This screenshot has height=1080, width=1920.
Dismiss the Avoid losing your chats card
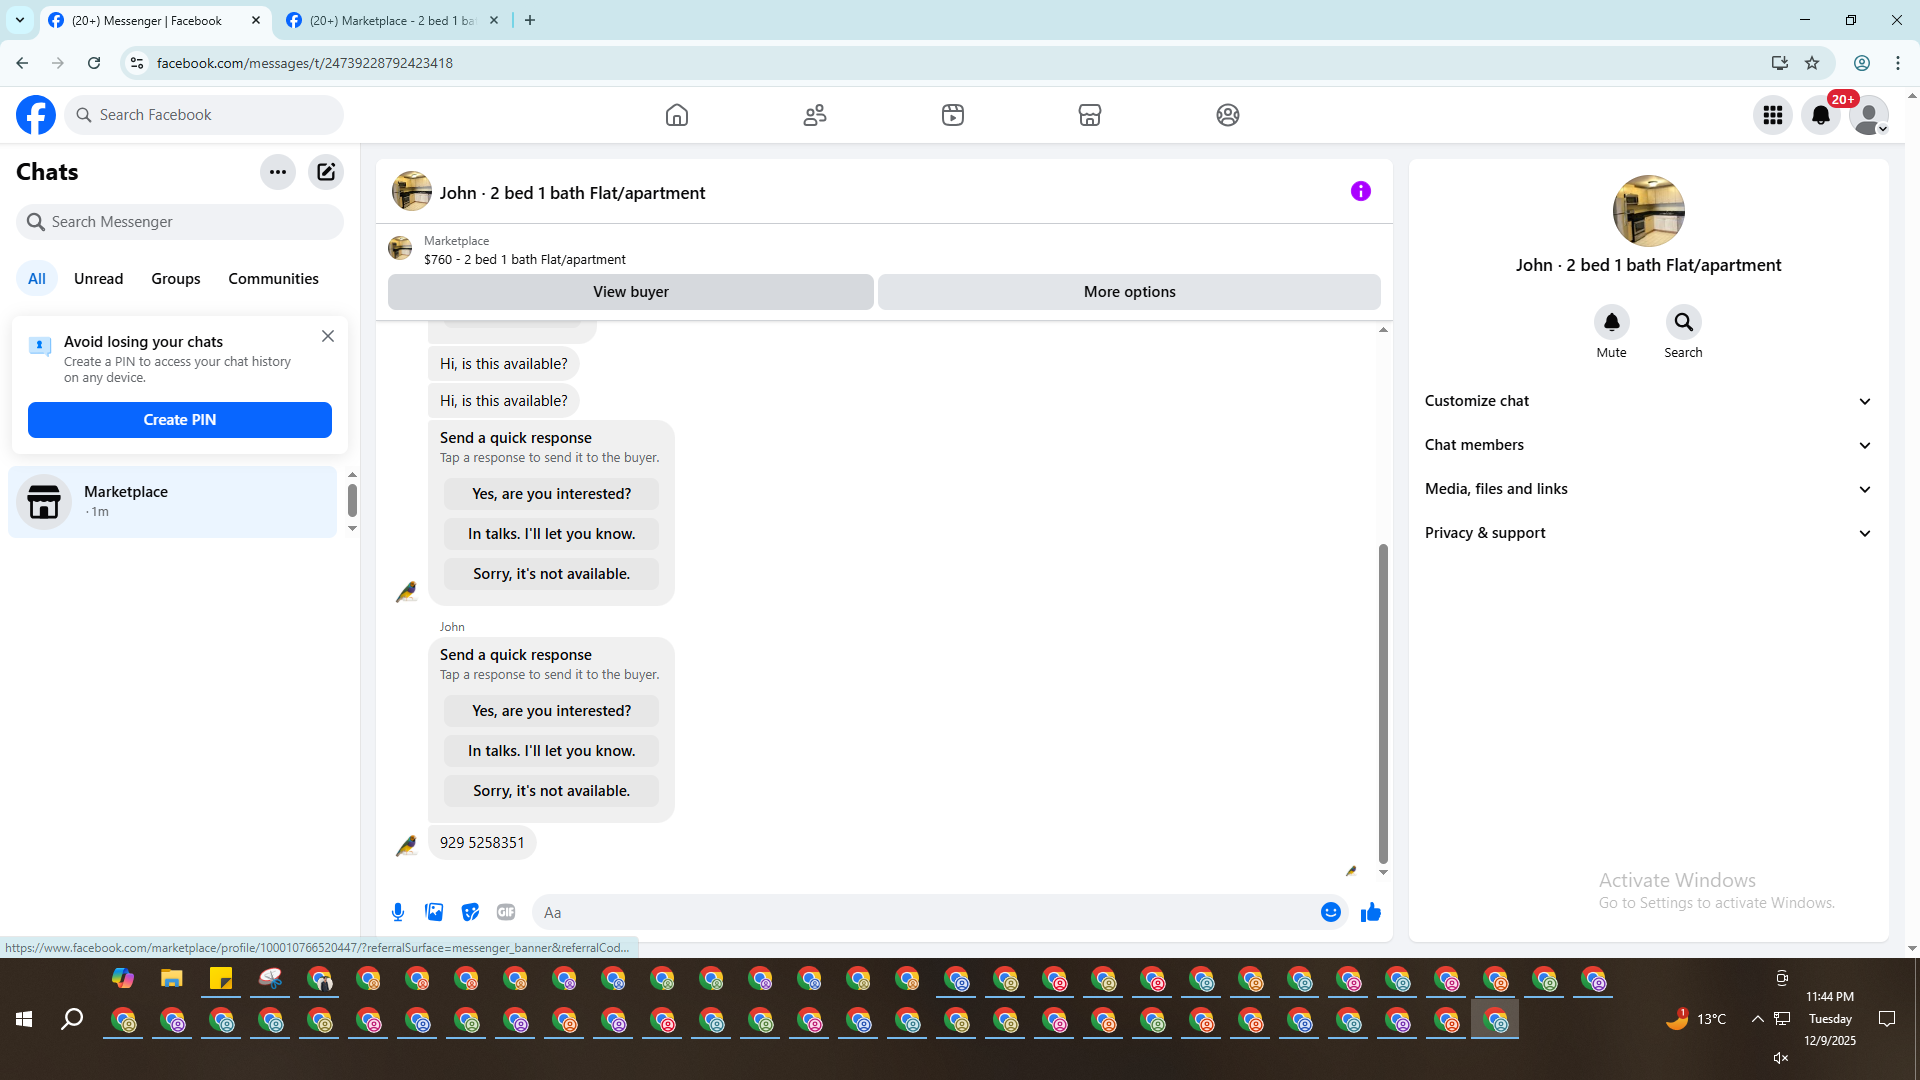pyautogui.click(x=328, y=336)
